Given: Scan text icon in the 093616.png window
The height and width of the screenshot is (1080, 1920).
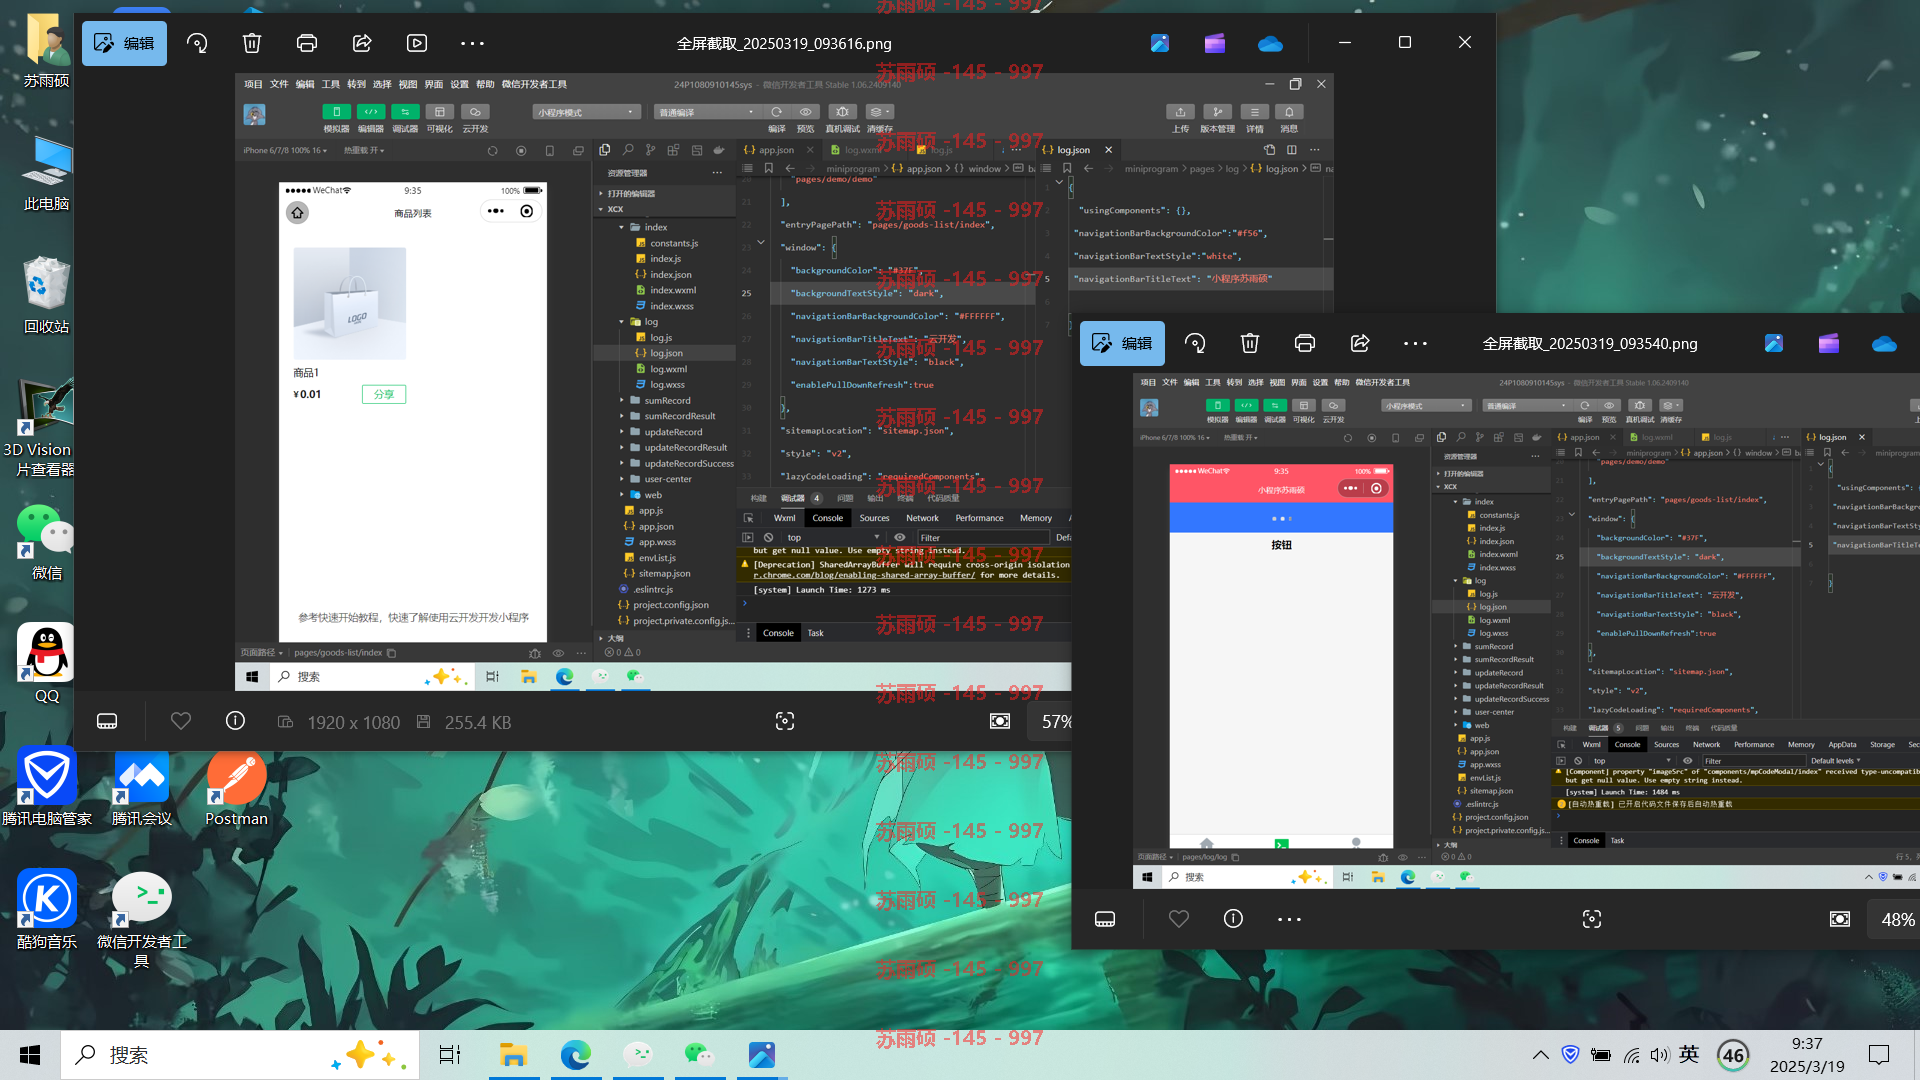Looking at the screenshot, I should [785, 721].
